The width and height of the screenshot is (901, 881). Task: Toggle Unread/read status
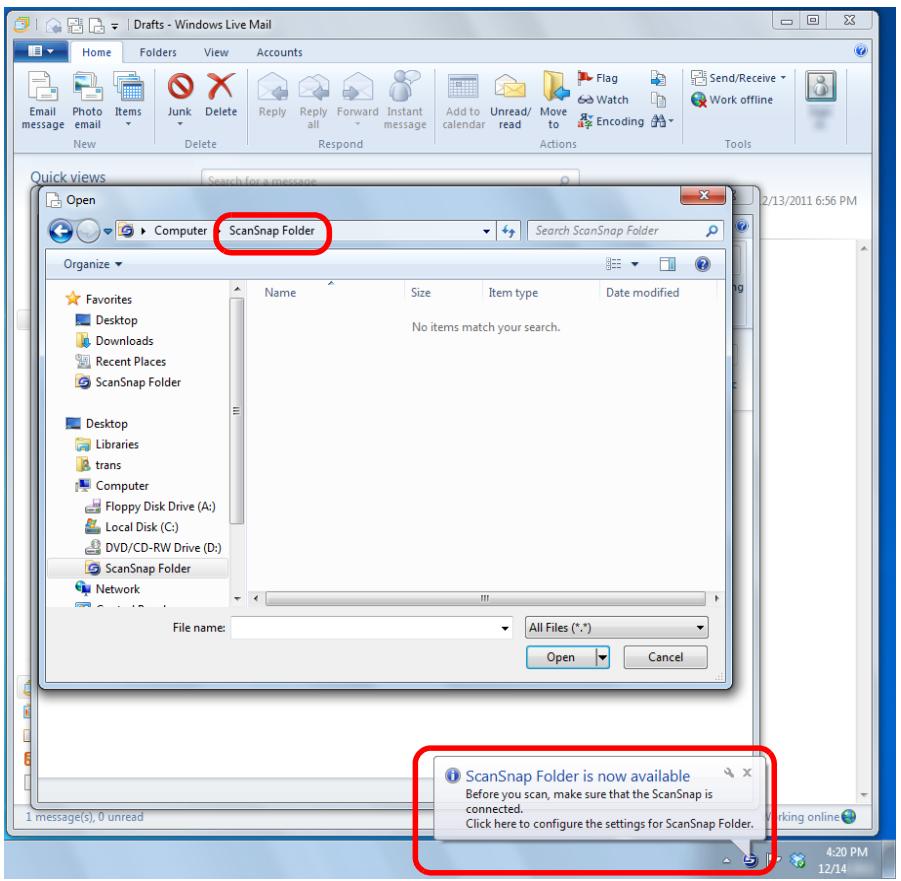(x=510, y=101)
